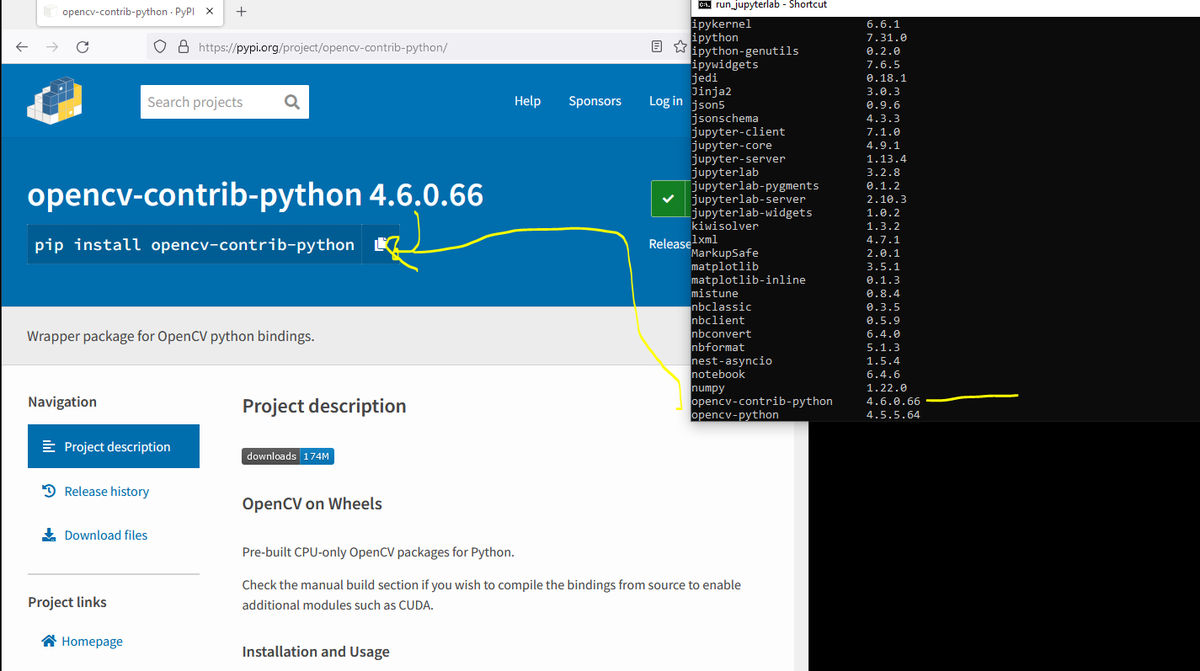This screenshot has height=671, width=1200.
Task: Click numpy row in the terminal
Action: point(799,388)
